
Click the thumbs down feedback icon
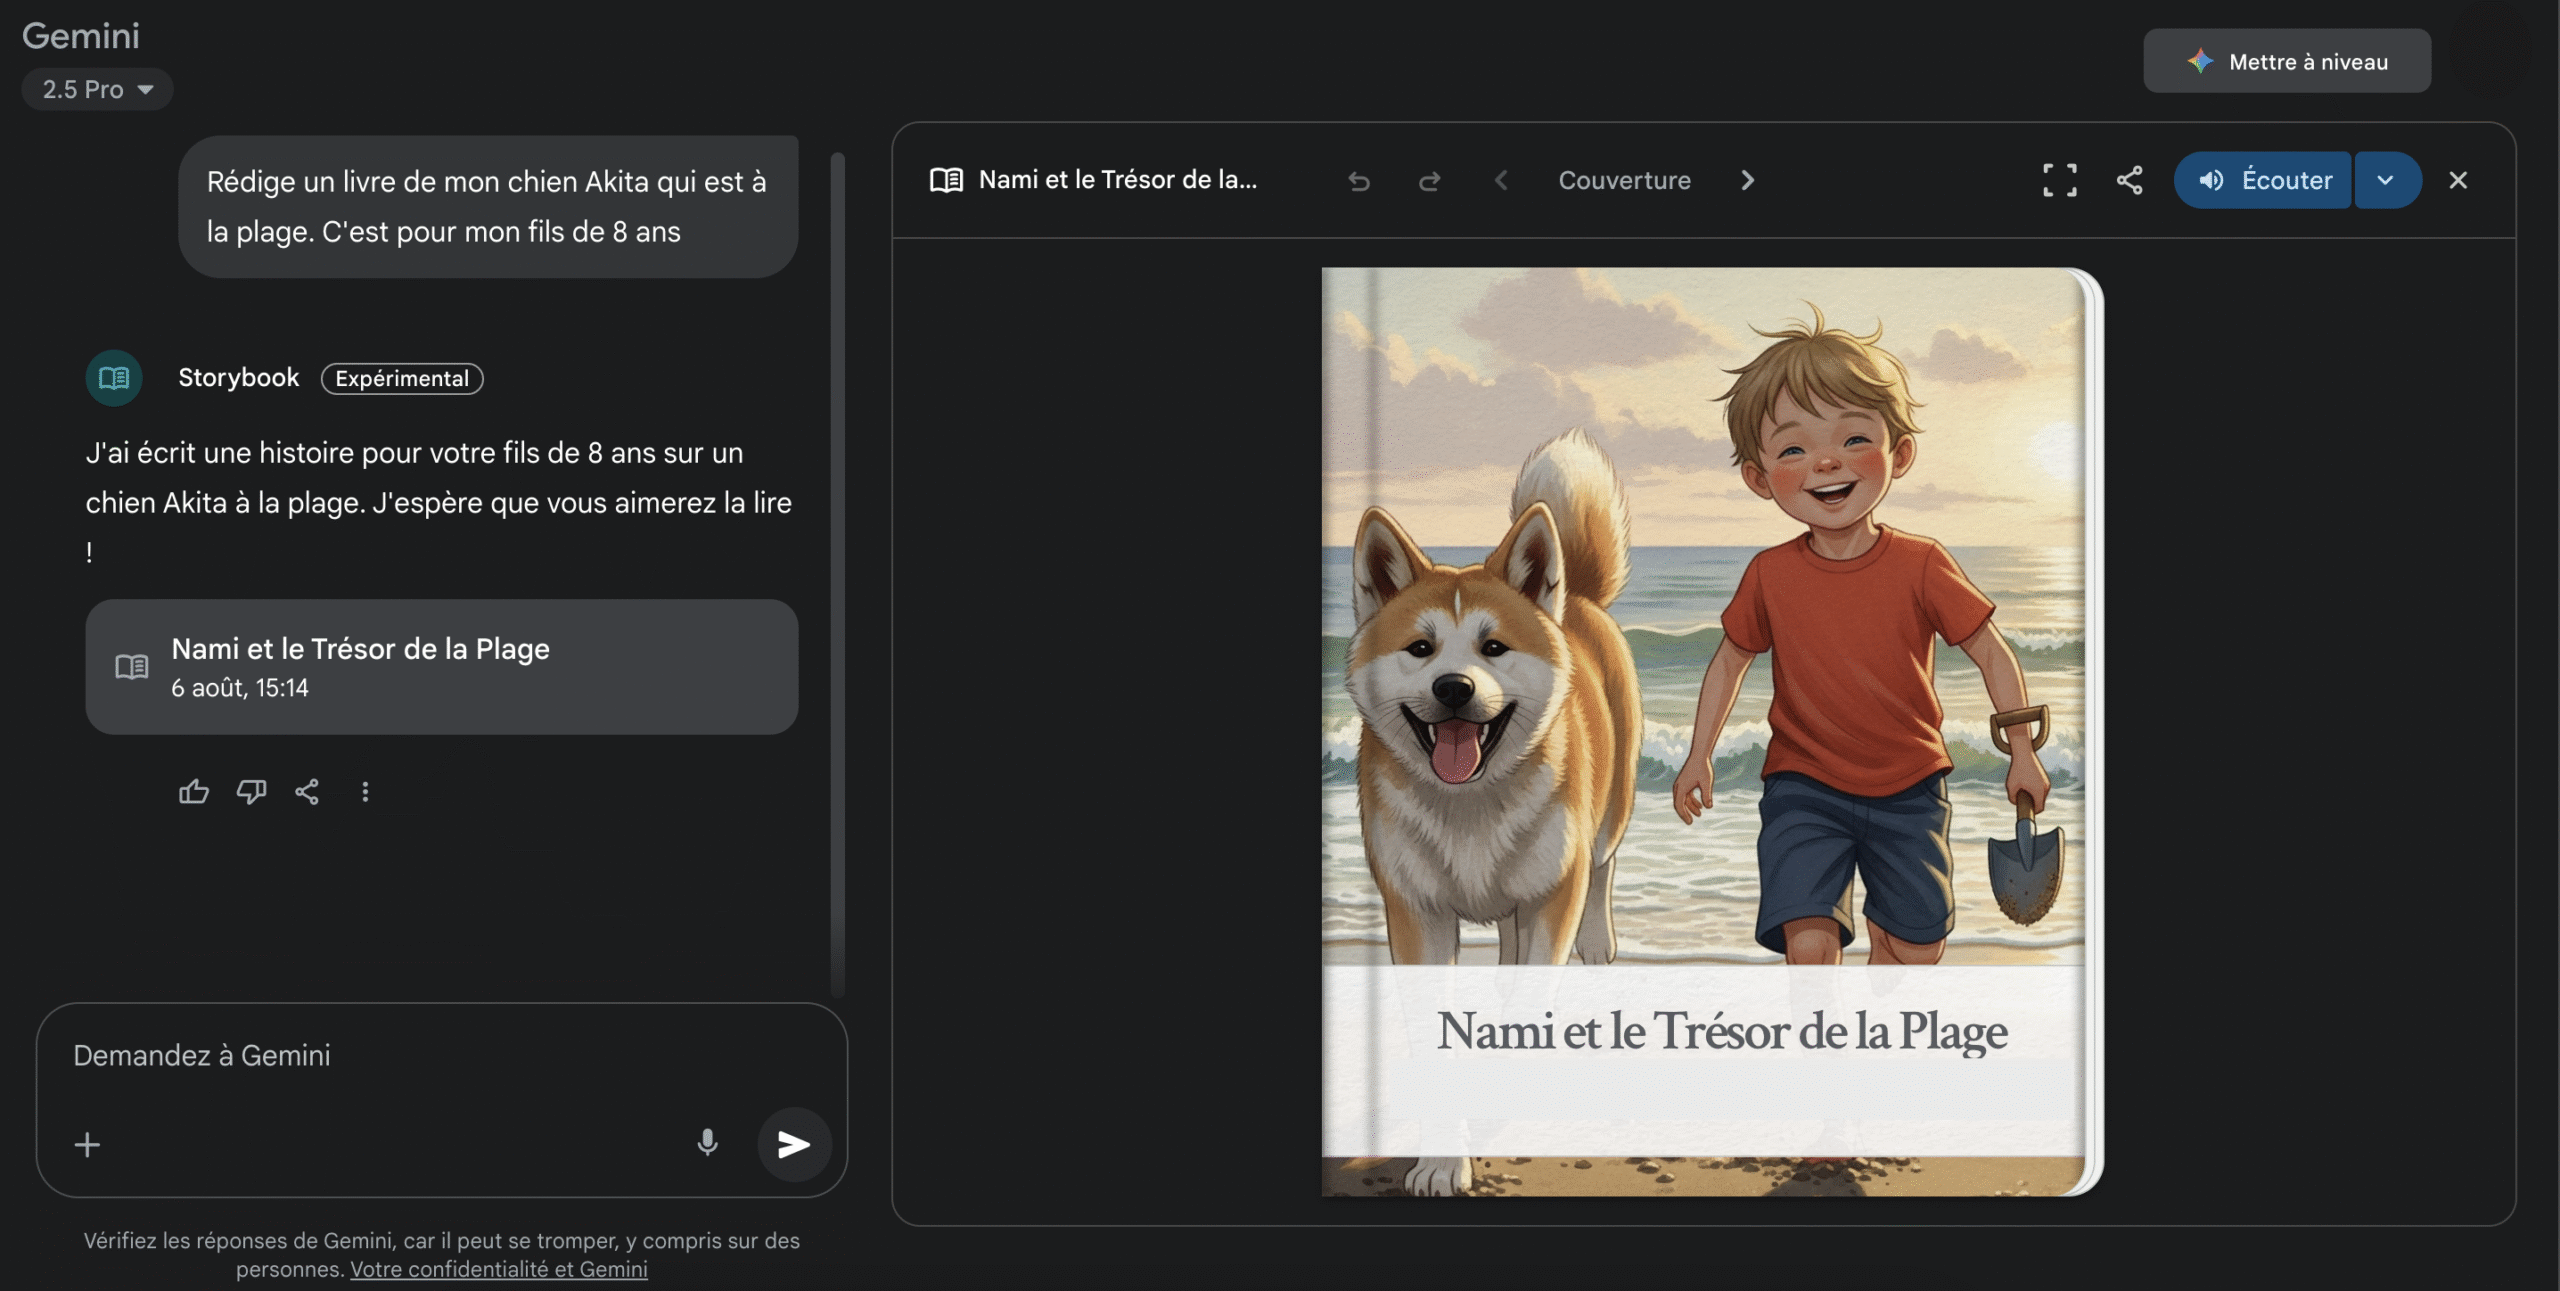point(251,792)
